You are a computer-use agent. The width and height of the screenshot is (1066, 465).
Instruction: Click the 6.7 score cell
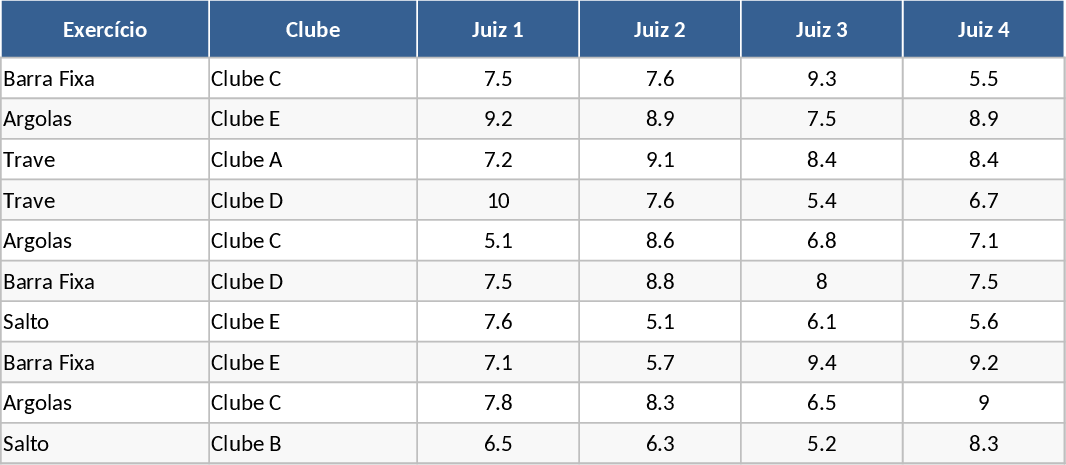coord(984,201)
